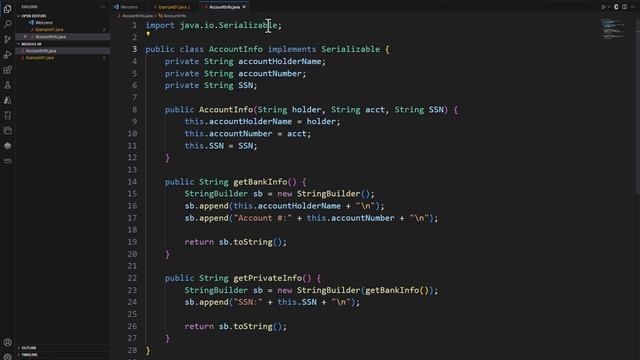Open the Testing flask view

(7, 85)
